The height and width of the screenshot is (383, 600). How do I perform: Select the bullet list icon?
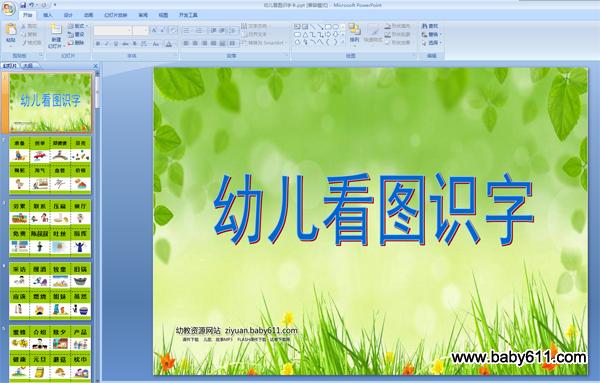pyautogui.click(x=187, y=30)
